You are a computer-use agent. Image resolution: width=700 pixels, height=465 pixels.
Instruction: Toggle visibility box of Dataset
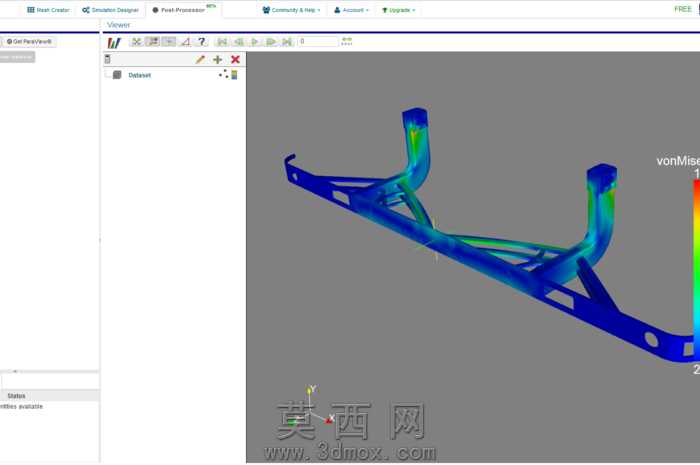coord(117,75)
